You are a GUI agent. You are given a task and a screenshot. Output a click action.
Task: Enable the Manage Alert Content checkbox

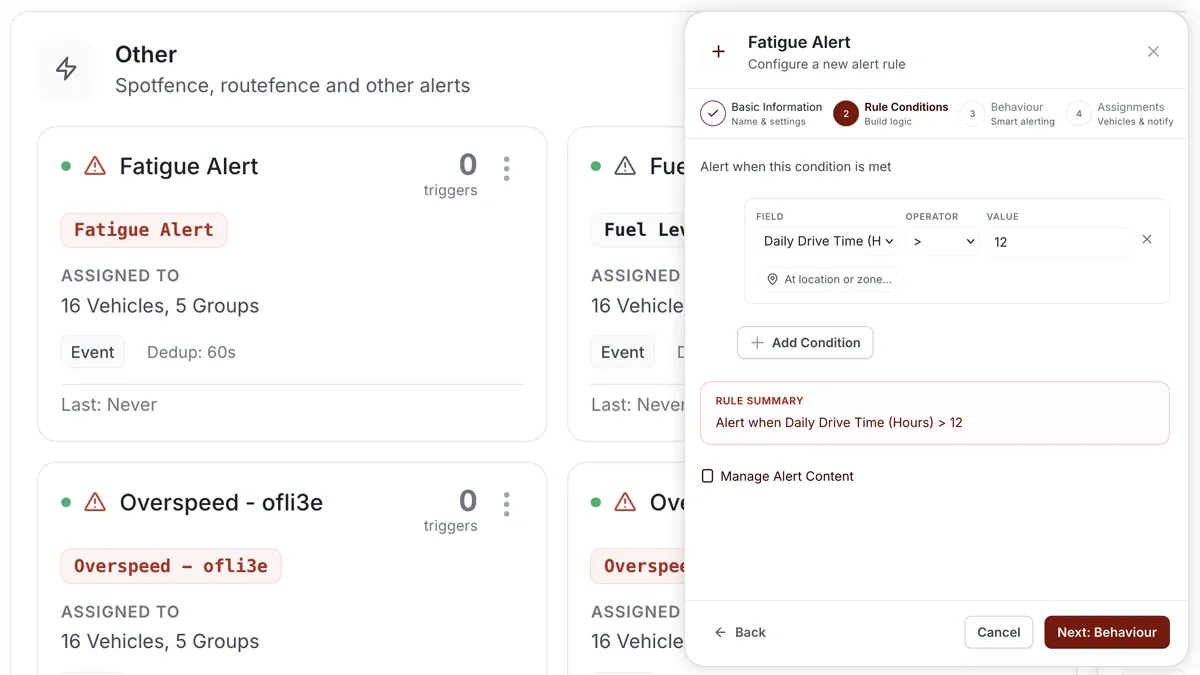tap(708, 477)
